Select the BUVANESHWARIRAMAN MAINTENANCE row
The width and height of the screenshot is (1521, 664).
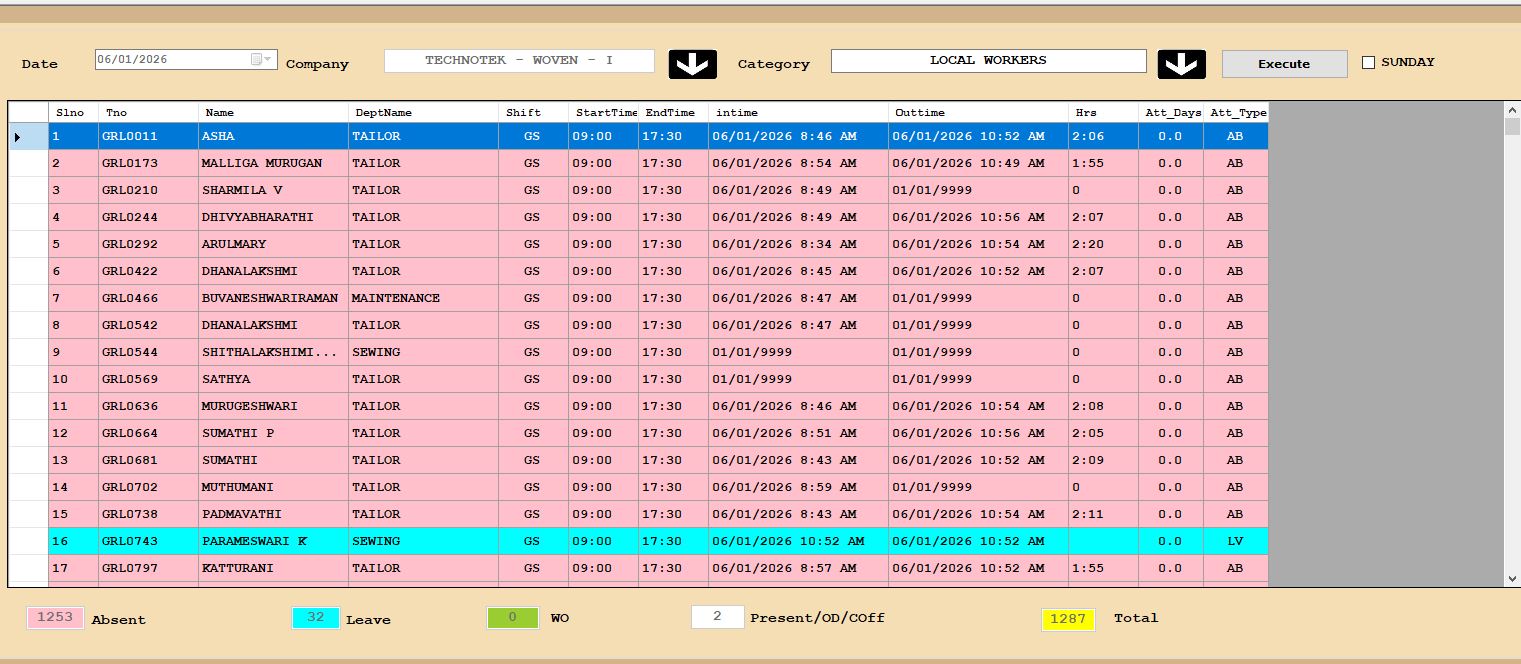pyautogui.click(x=270, y=298)
